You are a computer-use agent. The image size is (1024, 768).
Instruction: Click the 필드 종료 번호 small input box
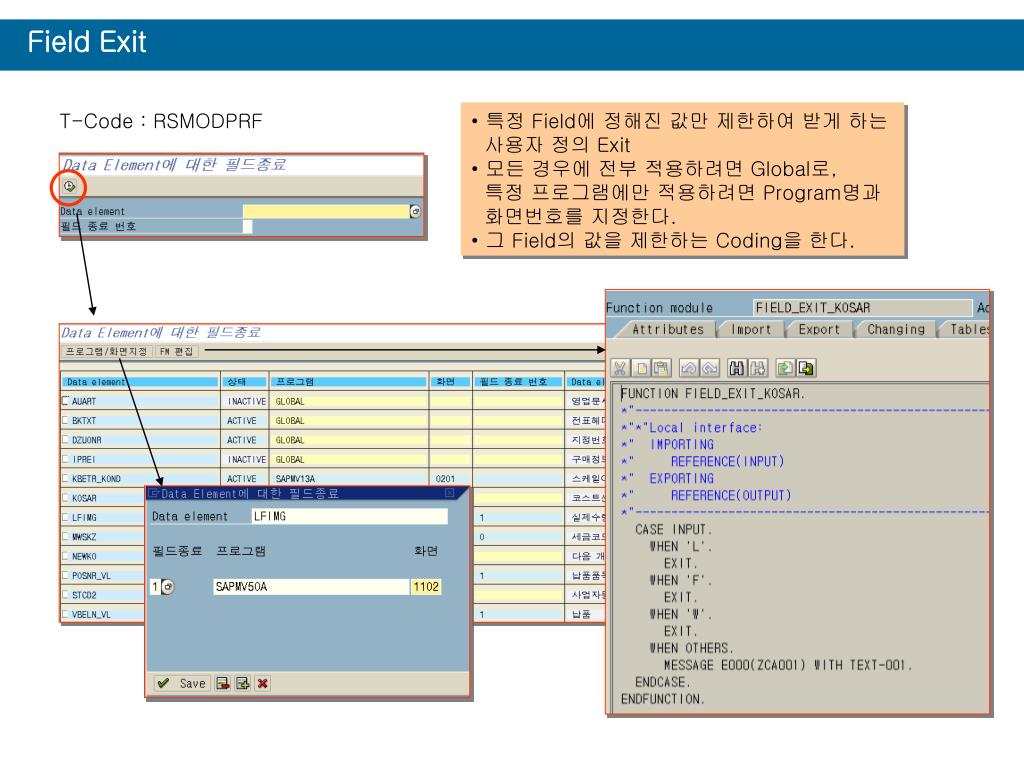[x=248, y=226]
